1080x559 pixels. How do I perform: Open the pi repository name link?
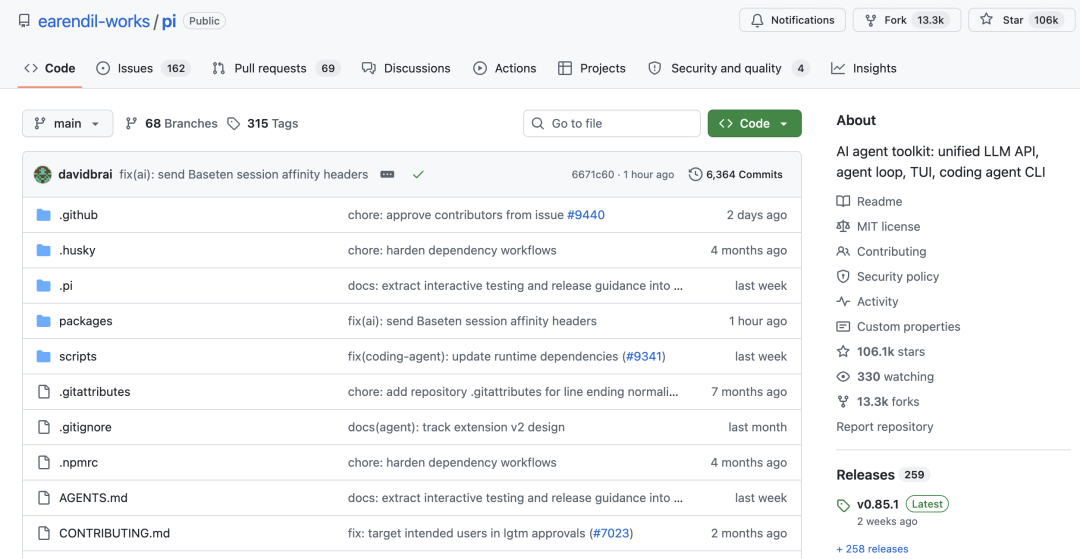(169, 21)
